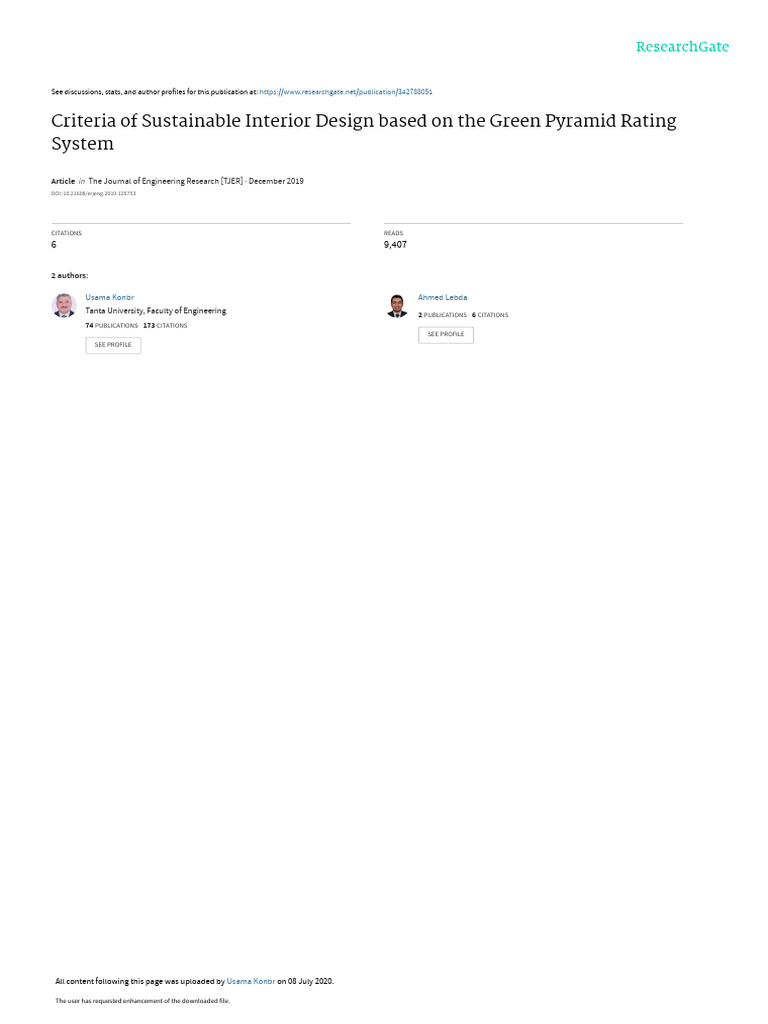Click the ResearchGate logo
The image size is (768, 1024).
(x=682, y=46)
